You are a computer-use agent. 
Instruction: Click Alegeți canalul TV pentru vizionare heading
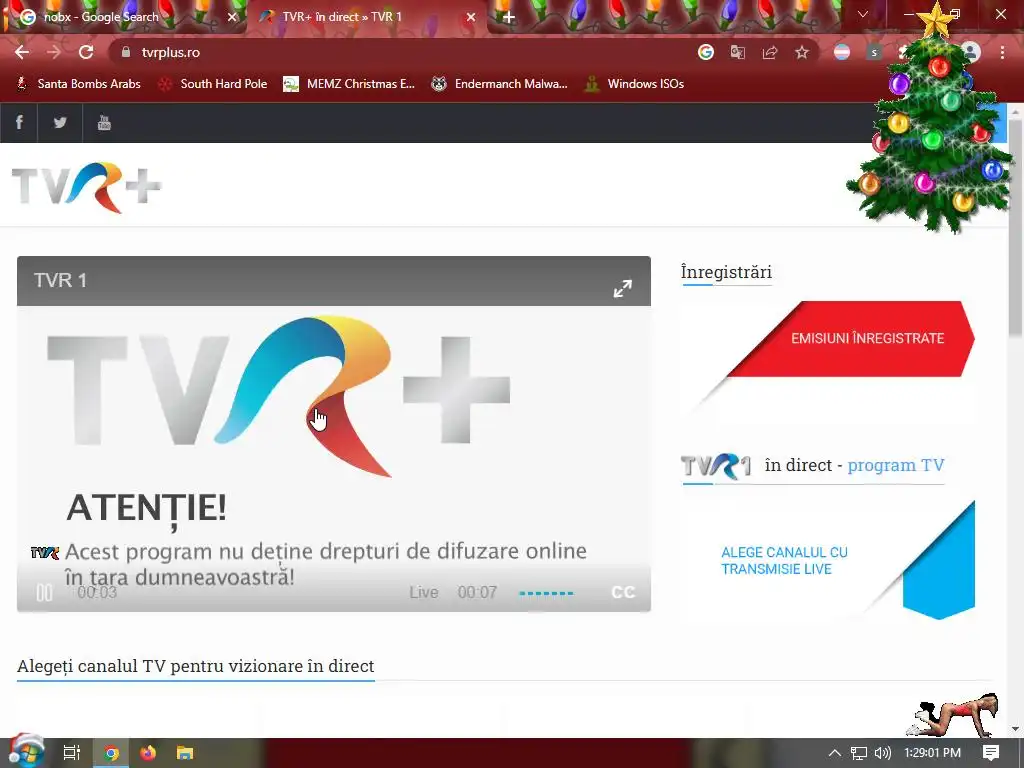tap(196, 666)
